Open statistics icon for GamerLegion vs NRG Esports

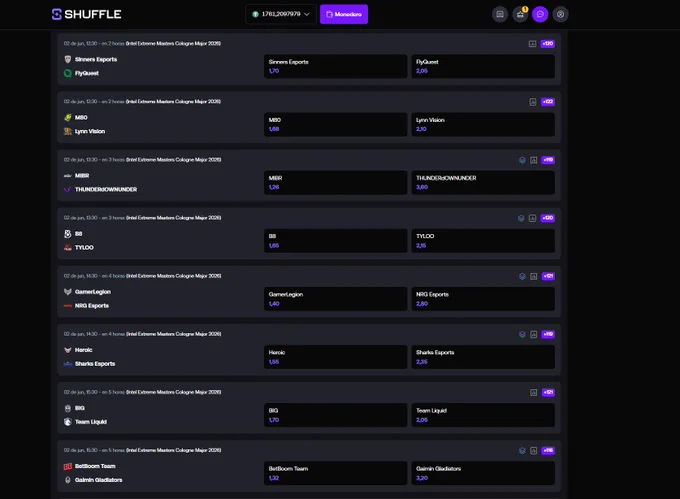pyautogui.click(x=533, y=276)
